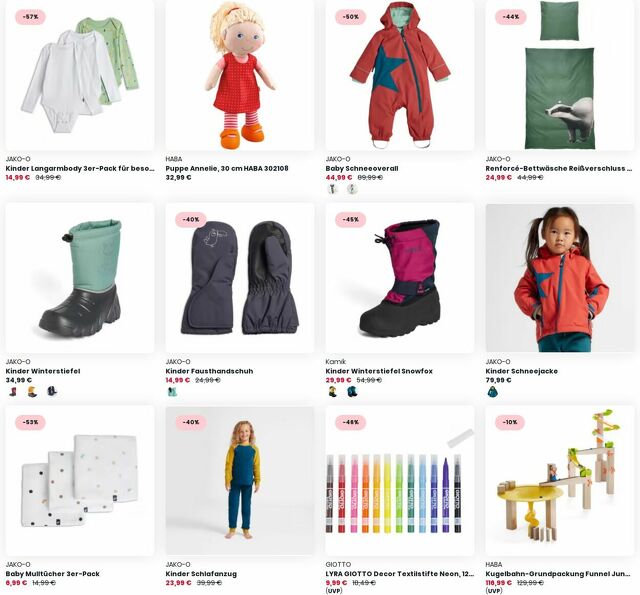Pick the dark navy Kinder Winterstiefel variant
Screen dimensions: 640x595
52,392
